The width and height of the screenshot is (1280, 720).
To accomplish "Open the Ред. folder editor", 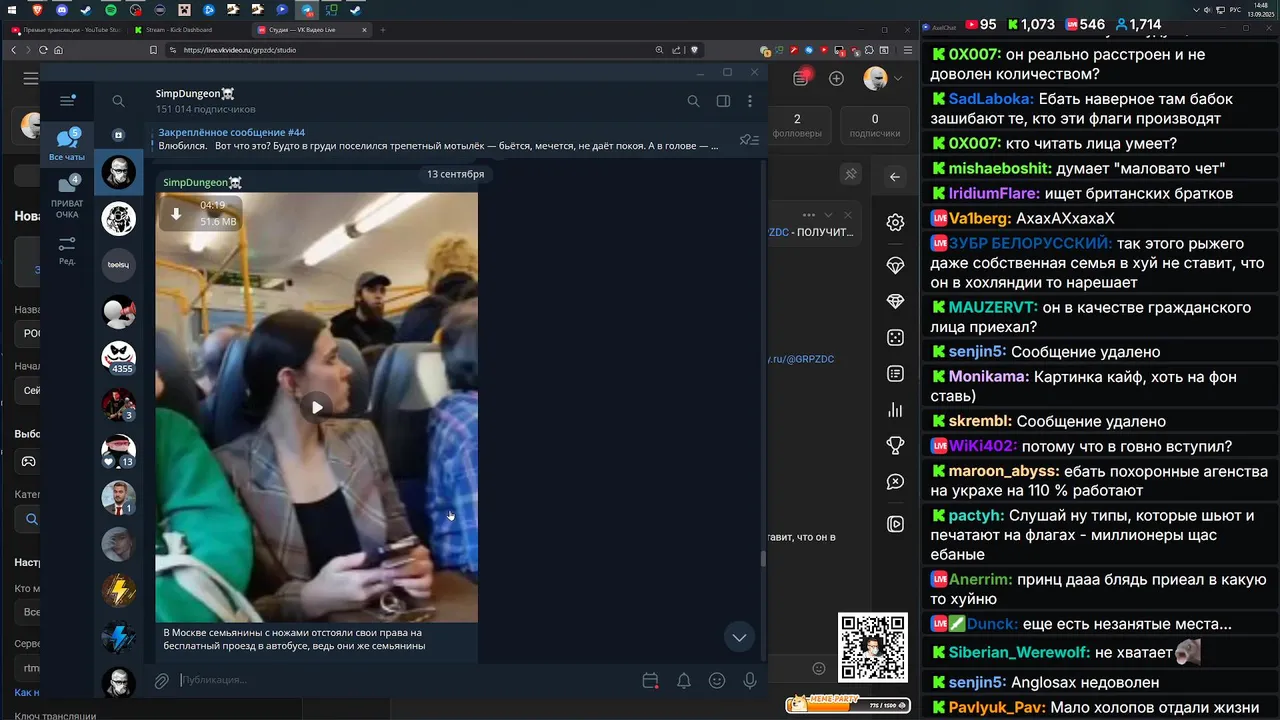I will coord(67,249).
